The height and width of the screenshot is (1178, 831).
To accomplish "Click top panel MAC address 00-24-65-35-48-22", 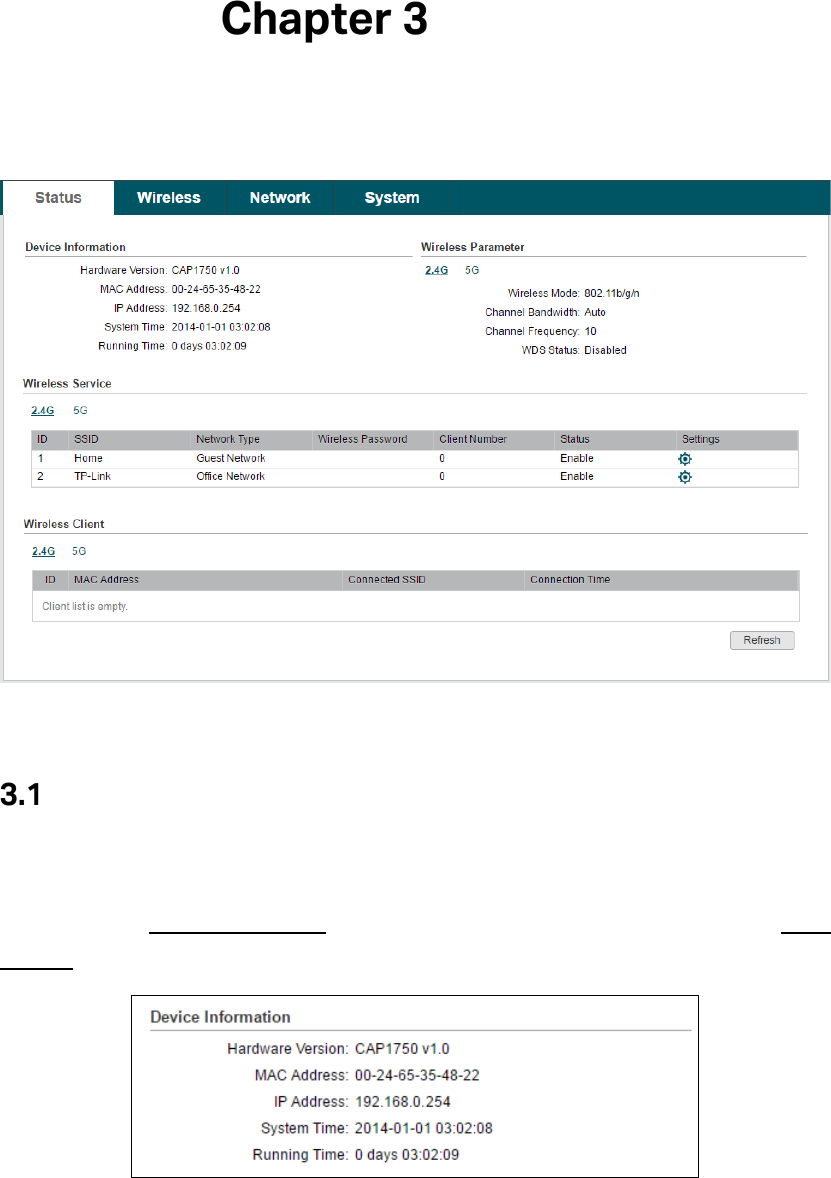I will pyautogui.click(x=216, y=289).
